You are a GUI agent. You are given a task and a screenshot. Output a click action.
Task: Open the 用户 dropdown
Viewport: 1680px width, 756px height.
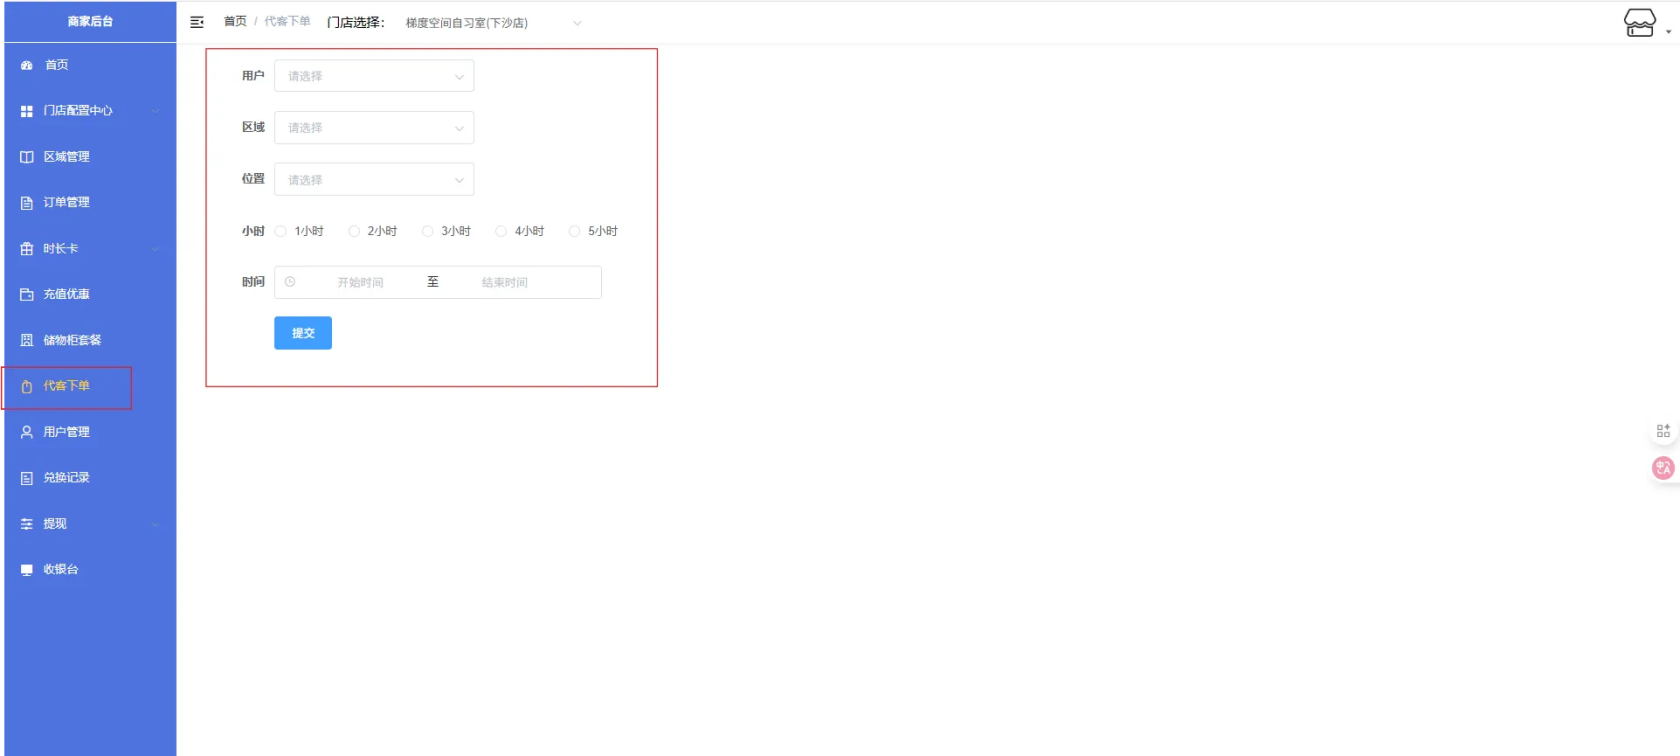coord(374,76)
